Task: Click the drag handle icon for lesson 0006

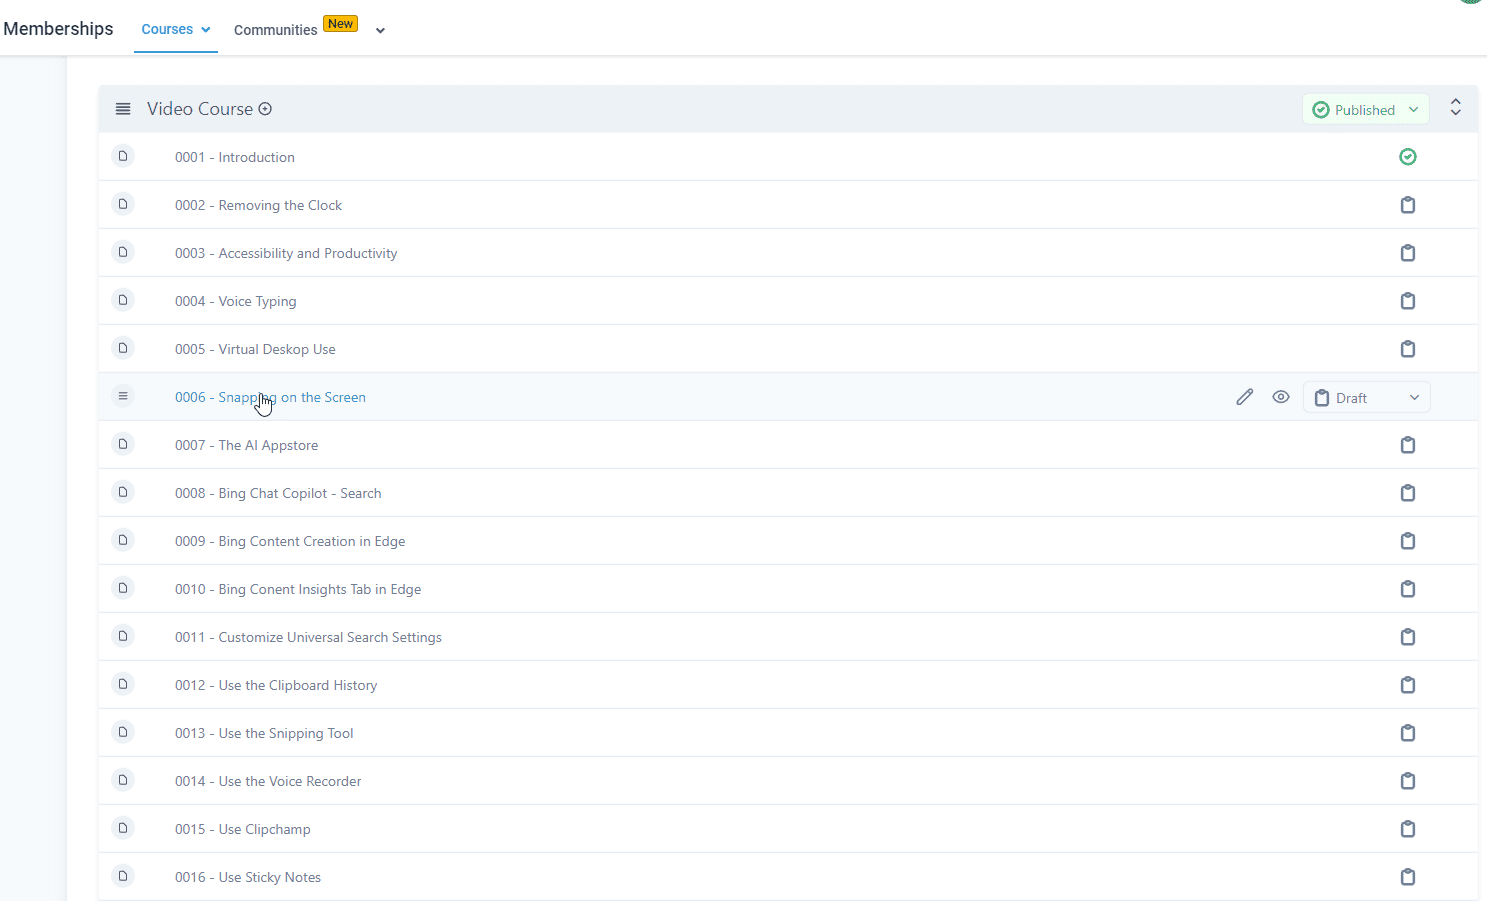Action: point(123,396)
